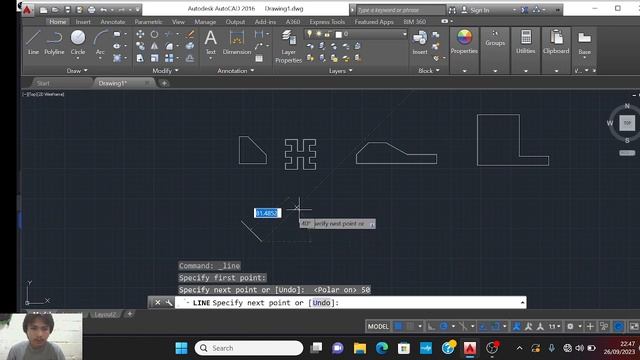The image size is (640, 360).
Task: Expand the Annotation panel
Action: [x=236, y=71]
